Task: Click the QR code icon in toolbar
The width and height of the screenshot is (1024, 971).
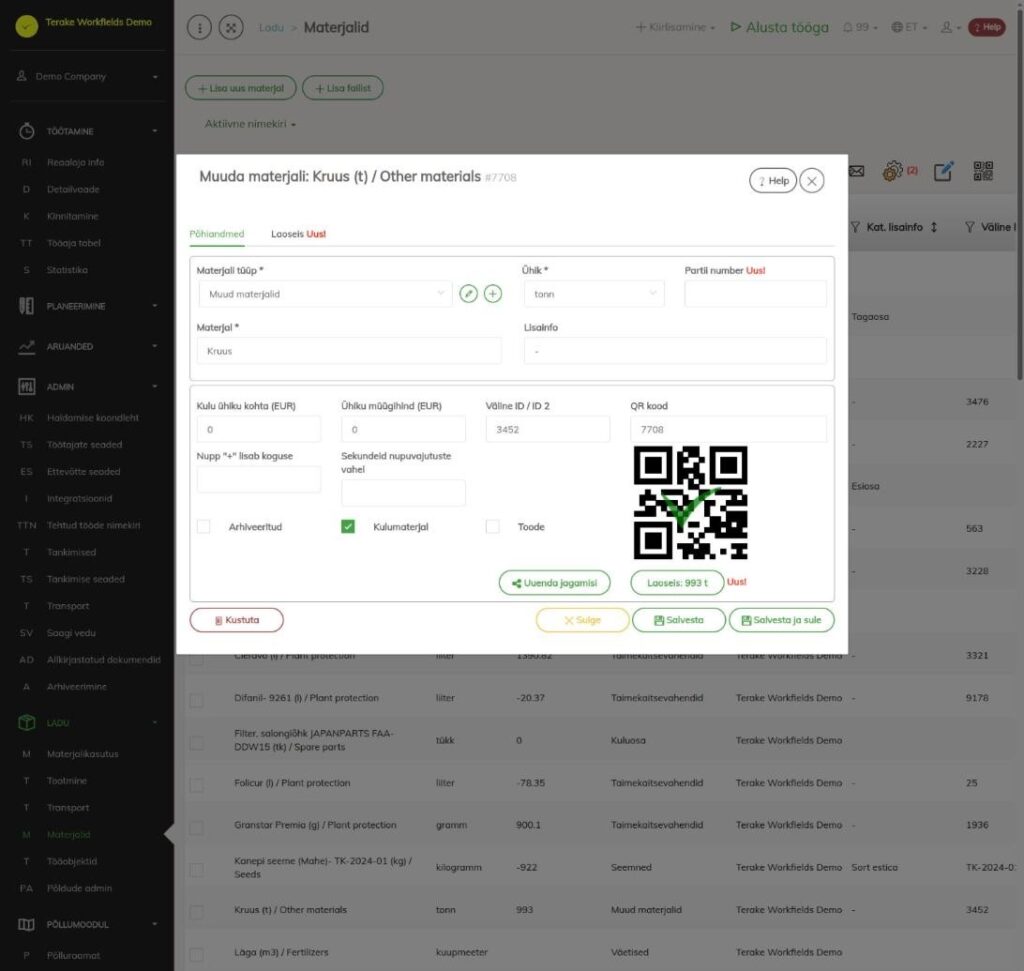Action: (x=984, y=171)
